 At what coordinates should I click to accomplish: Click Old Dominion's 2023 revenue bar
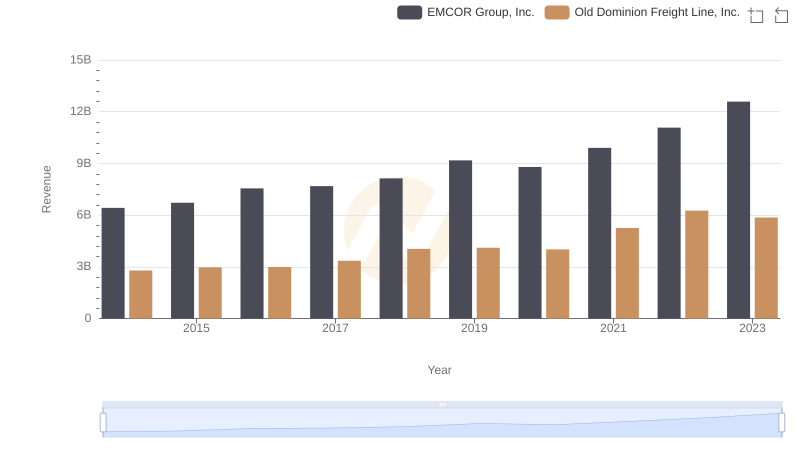[766, 268]
